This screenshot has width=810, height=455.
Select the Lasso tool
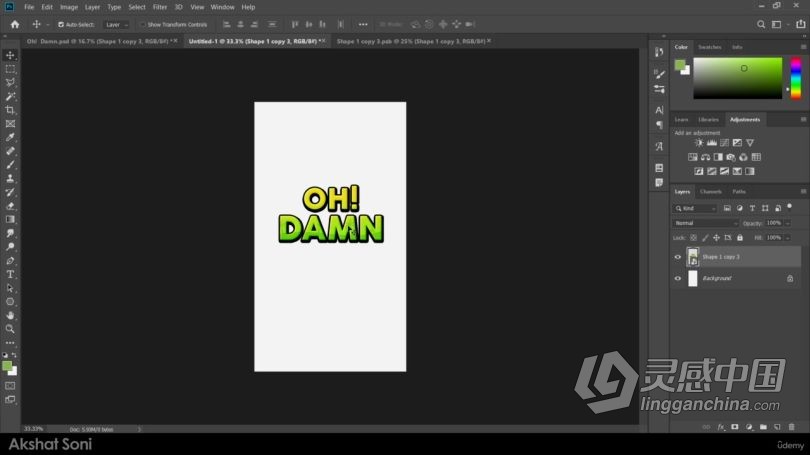pyautogui.click(x=10, y=83)
